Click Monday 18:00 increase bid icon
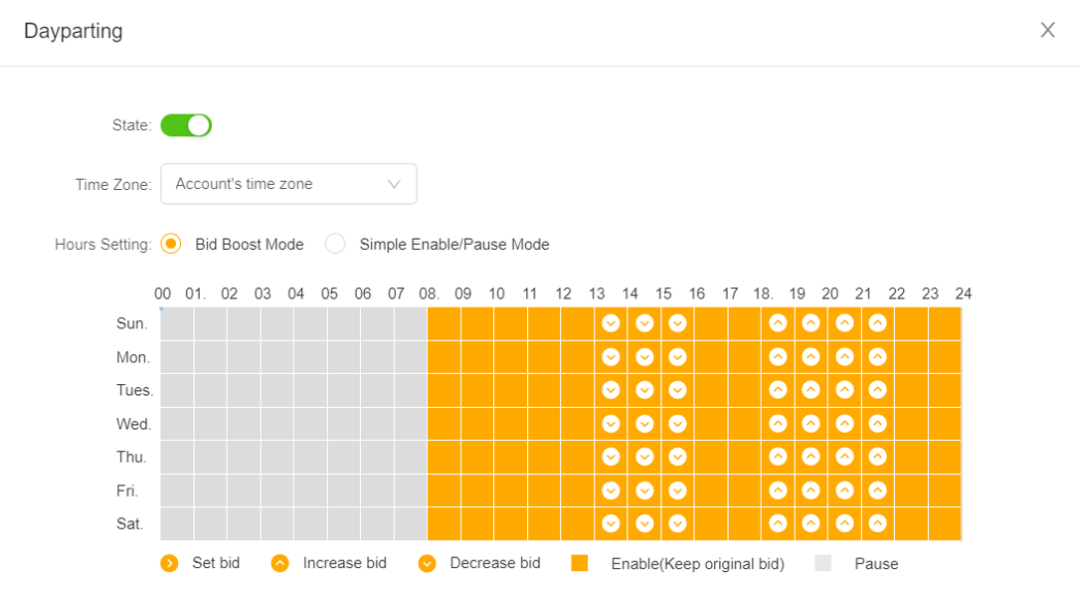 pos(778,357)
